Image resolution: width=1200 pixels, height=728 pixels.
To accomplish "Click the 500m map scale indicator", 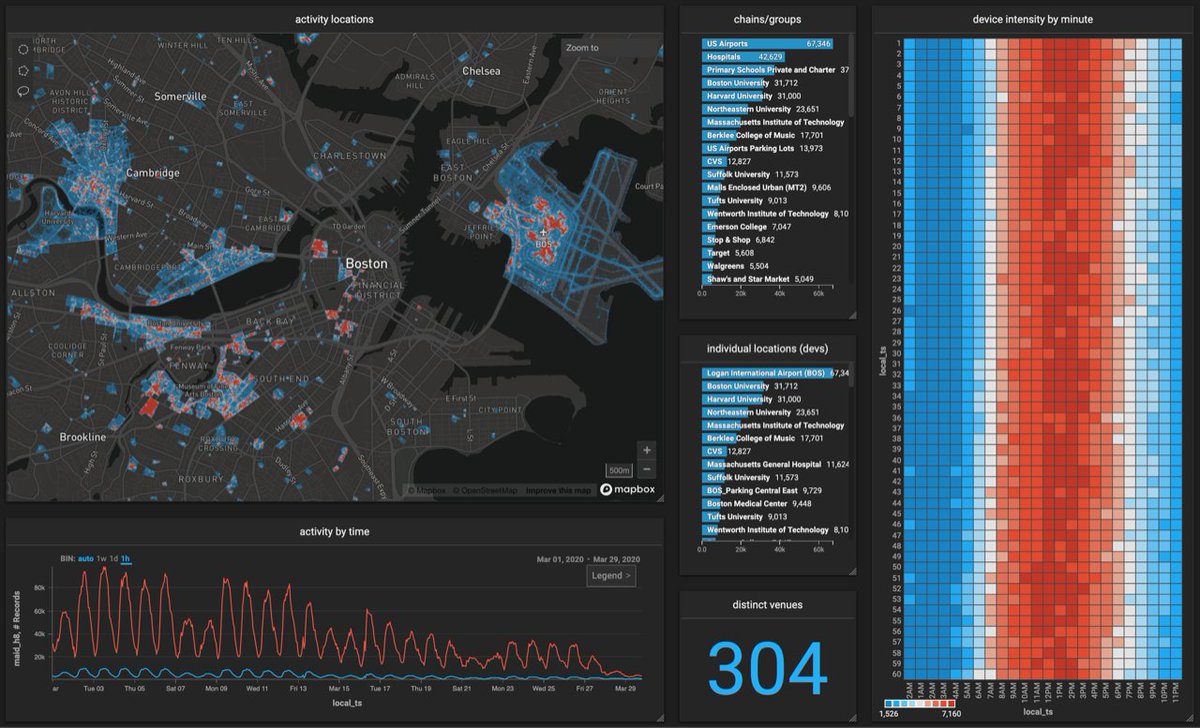I will (620, 470).
